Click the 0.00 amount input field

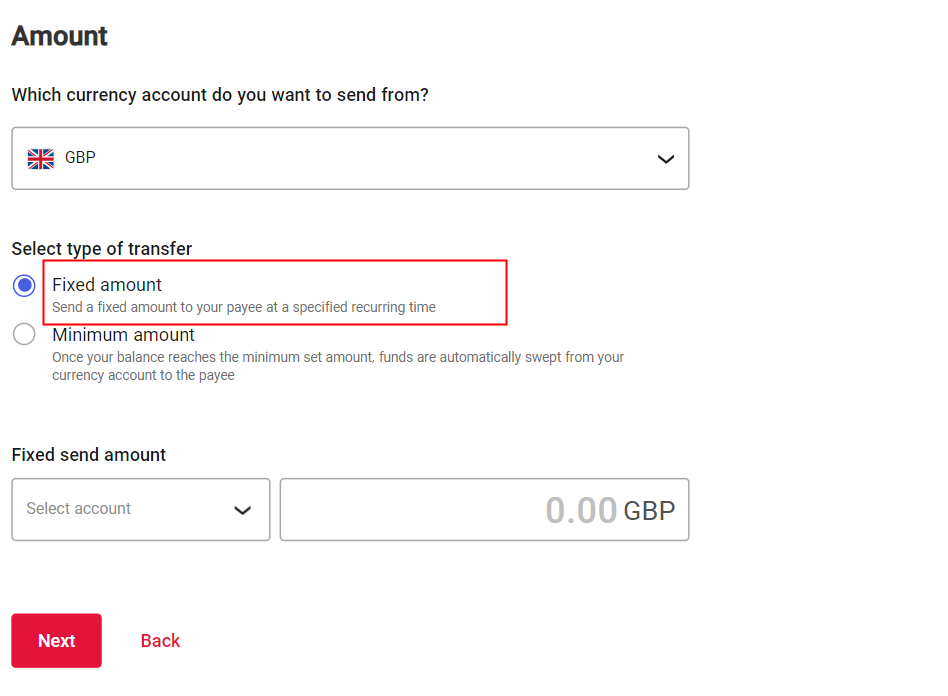point(450,510)
